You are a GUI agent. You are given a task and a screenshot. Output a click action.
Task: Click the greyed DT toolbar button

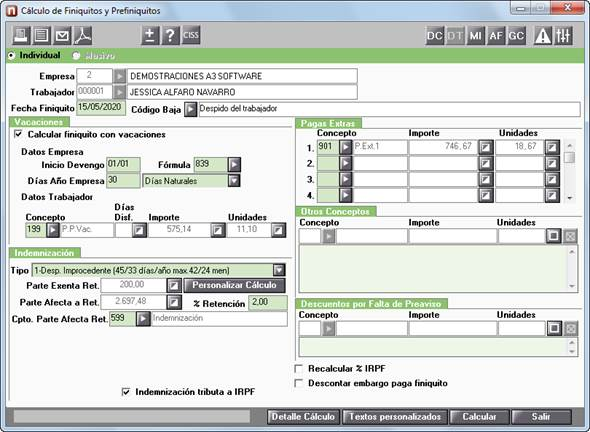click(x=455, y=36)
